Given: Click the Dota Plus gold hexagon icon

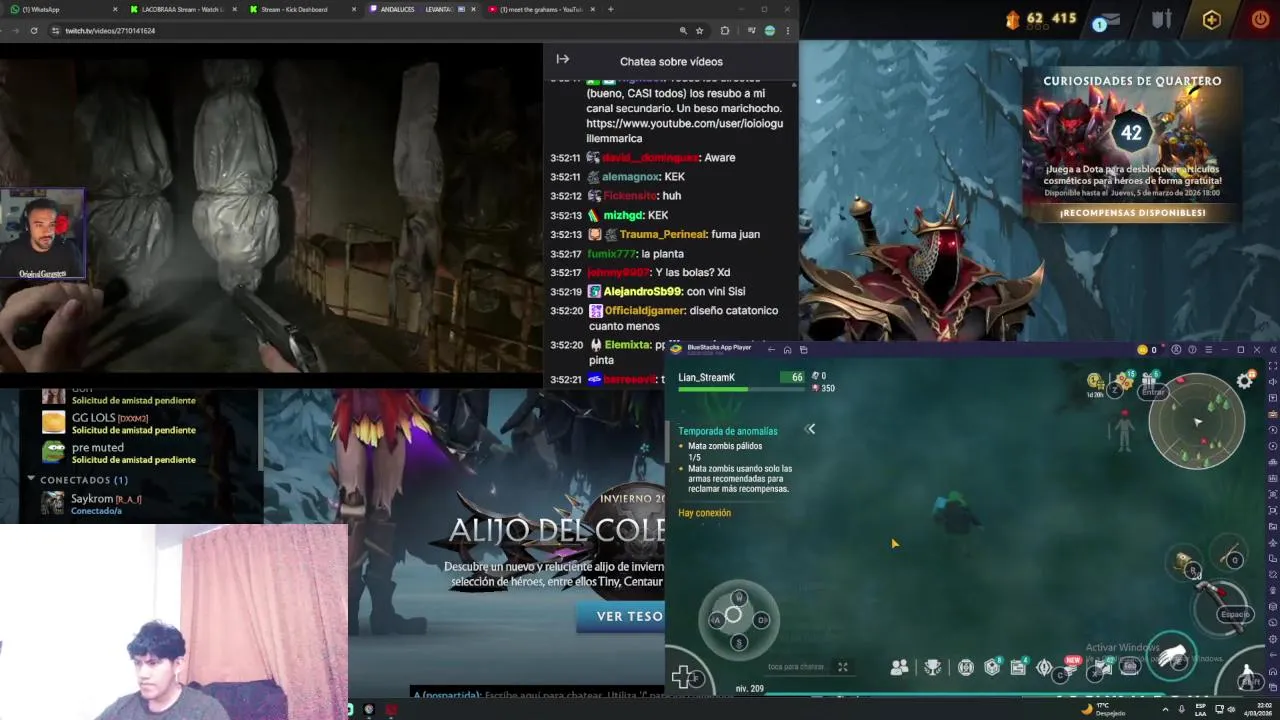Looking at the screenshot, I should point(1211,19).
